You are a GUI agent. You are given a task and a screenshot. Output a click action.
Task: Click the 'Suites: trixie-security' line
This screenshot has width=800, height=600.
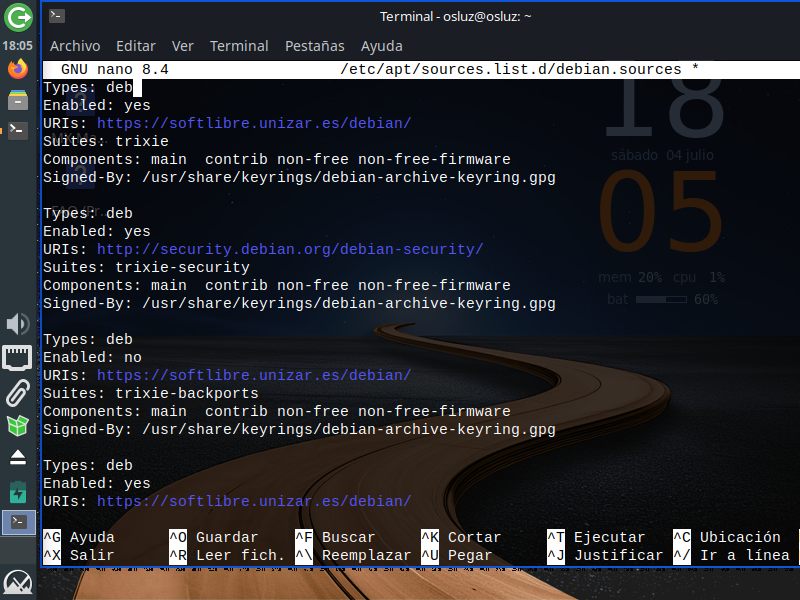click(x=146, y=267)
